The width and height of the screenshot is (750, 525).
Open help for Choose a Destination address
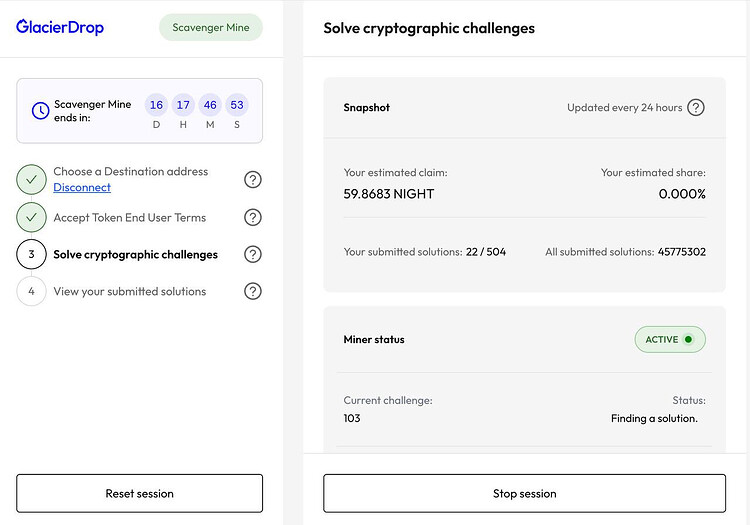tap(253, 180)
